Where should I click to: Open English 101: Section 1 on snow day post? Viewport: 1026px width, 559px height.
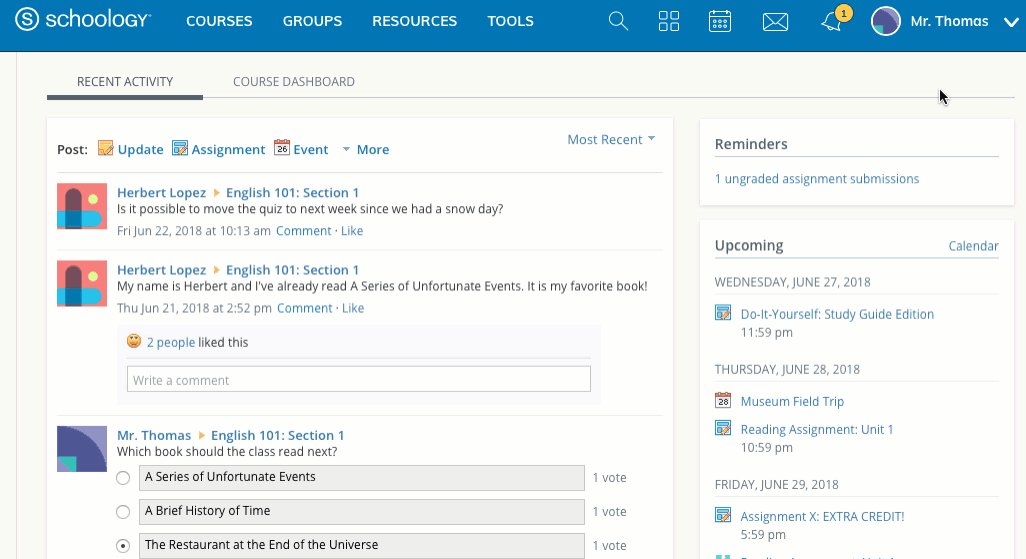point(292,192)
